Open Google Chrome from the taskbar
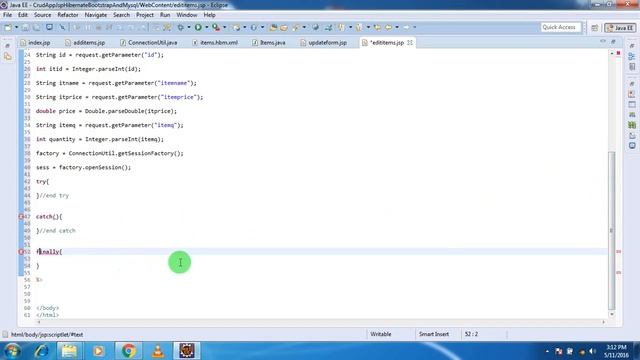This screenshot has width=640, height=360. (x=129, y=351)
